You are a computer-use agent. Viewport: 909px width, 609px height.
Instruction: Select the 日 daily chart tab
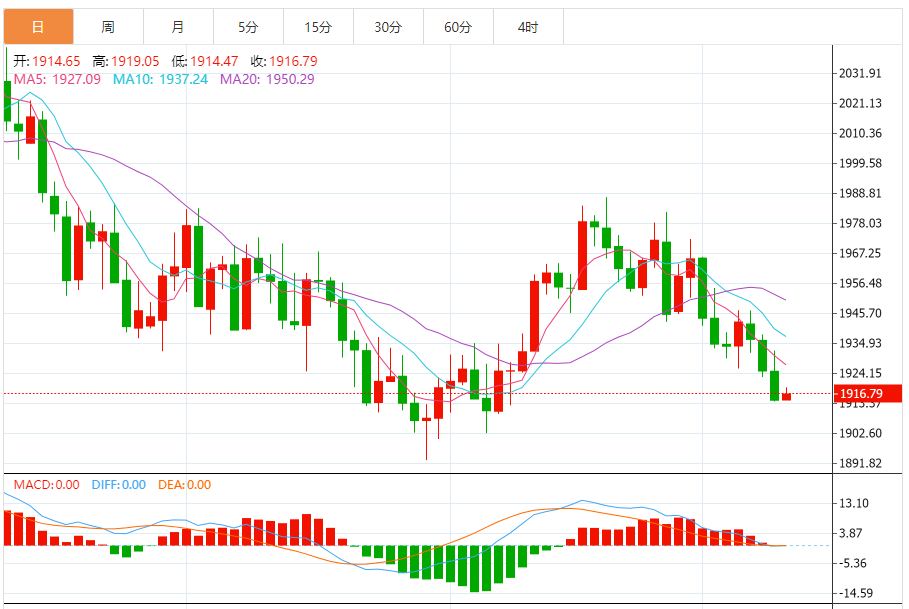(x=38, y=27)
